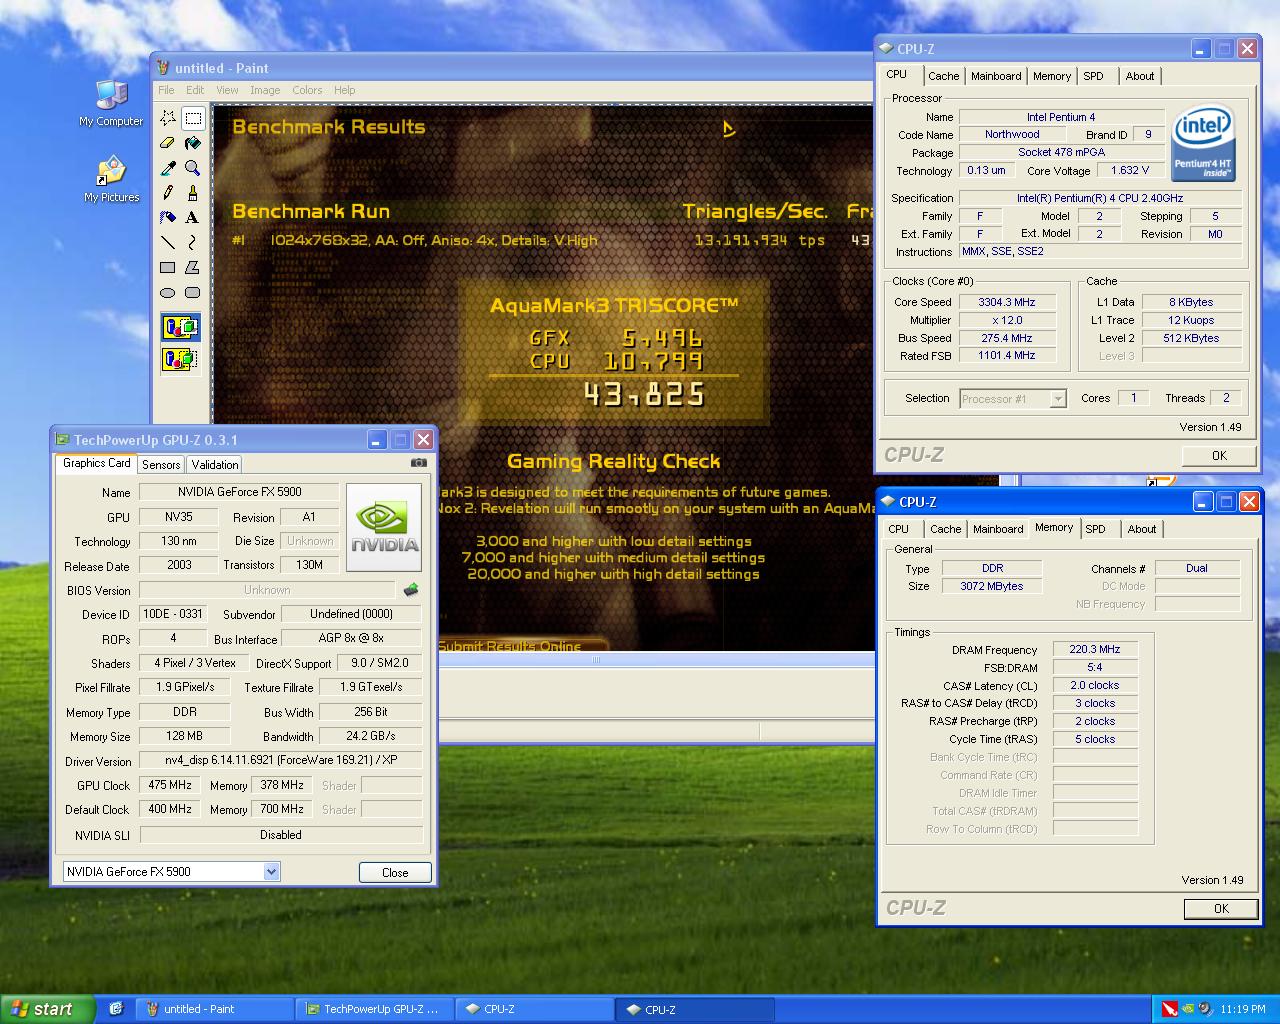Select the Curve tool in Paint
1280x1024 pixels.
193,243
